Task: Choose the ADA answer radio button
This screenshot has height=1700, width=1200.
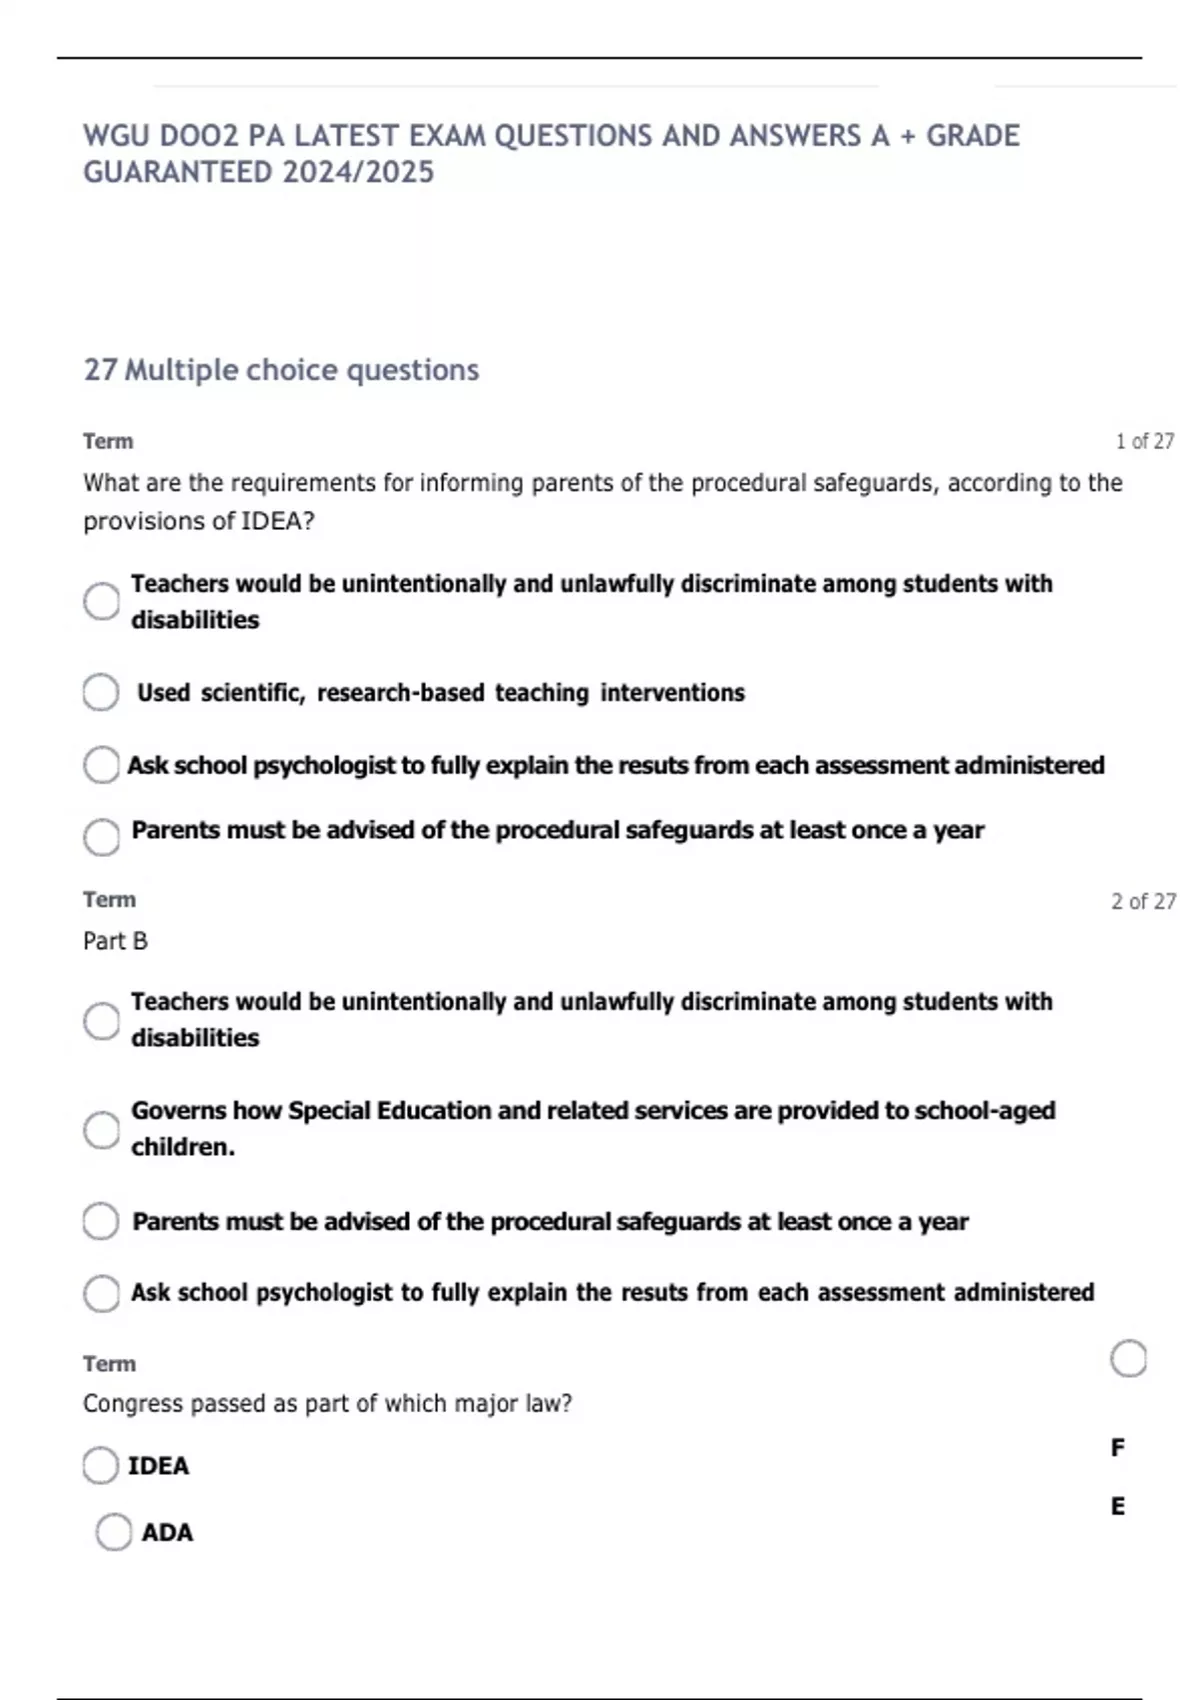Action: pyautogui.click(x=114, y=1532)
